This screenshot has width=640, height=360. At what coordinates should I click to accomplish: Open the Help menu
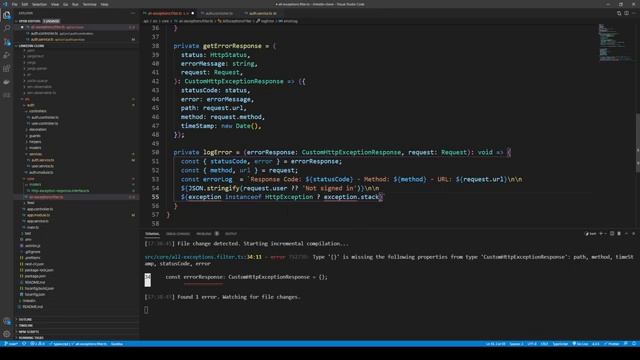click(x=104, y=4)
